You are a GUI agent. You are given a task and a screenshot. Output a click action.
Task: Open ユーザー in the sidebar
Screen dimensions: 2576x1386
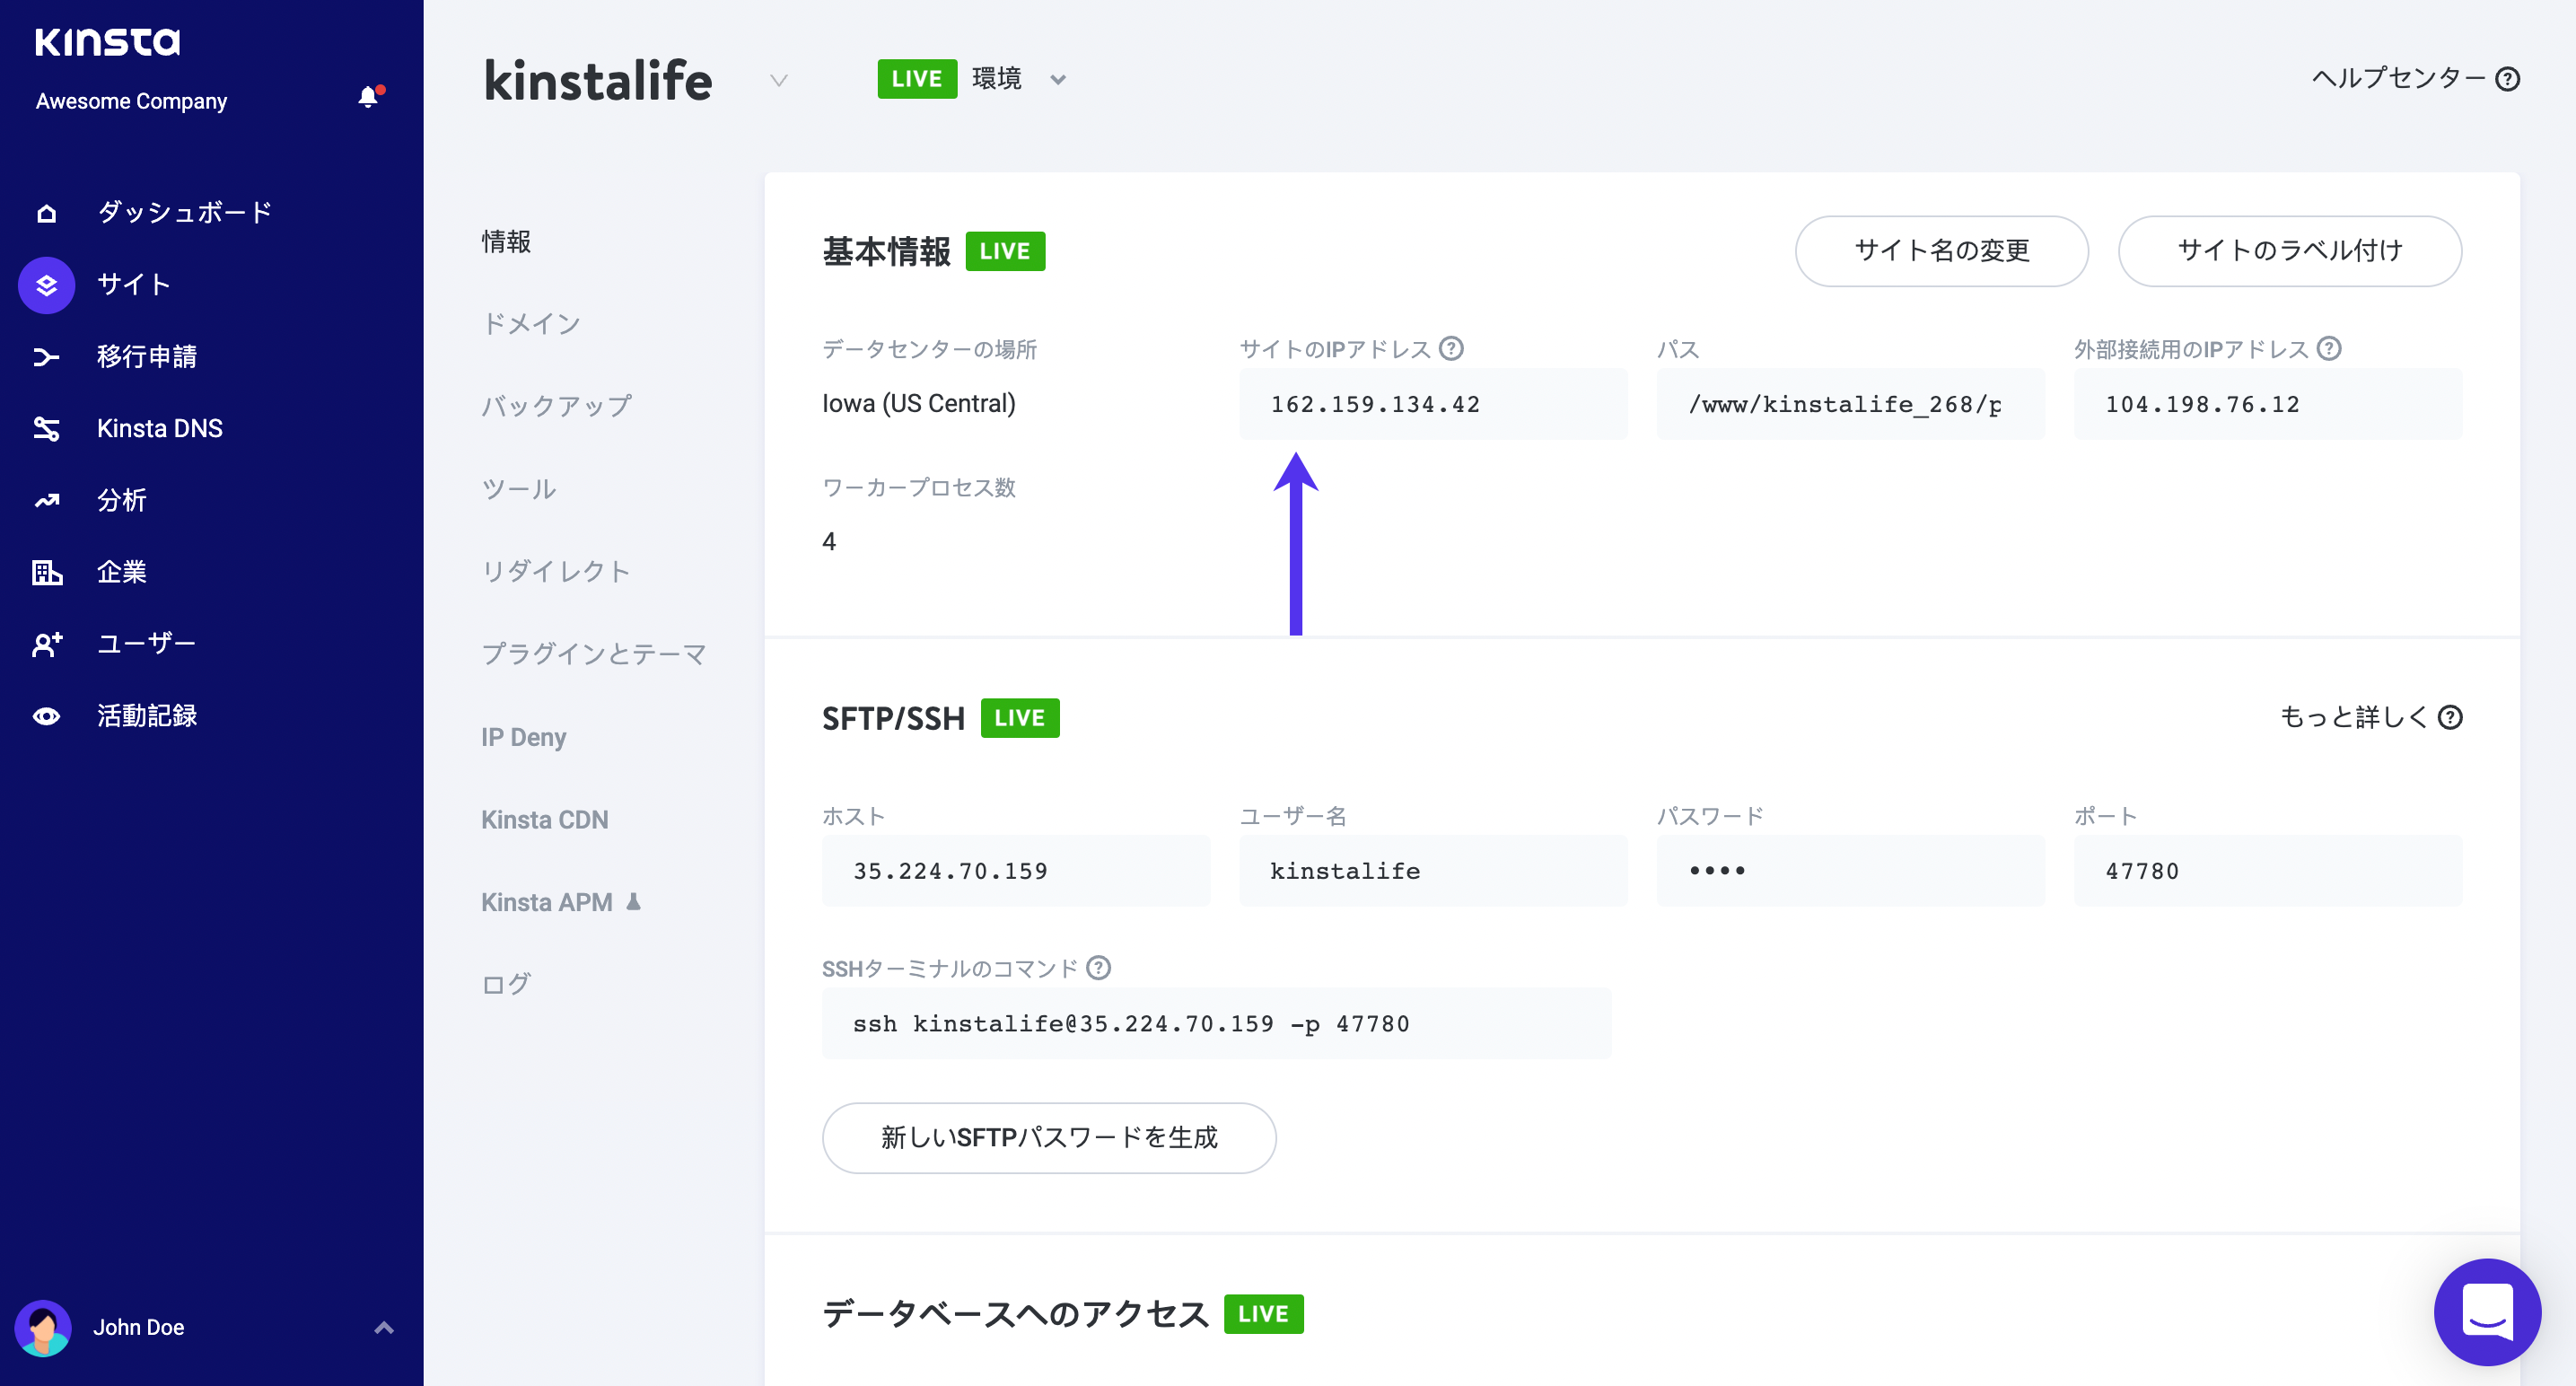tap(146, 644)
